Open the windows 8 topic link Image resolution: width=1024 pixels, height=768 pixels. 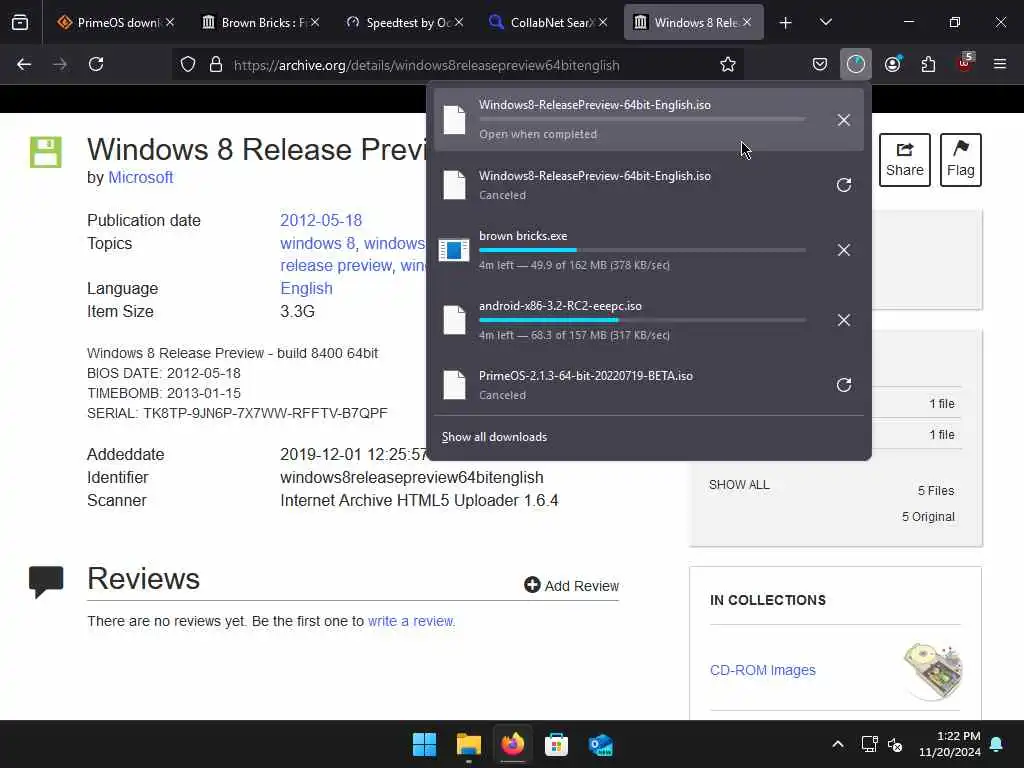pos(318,244)
